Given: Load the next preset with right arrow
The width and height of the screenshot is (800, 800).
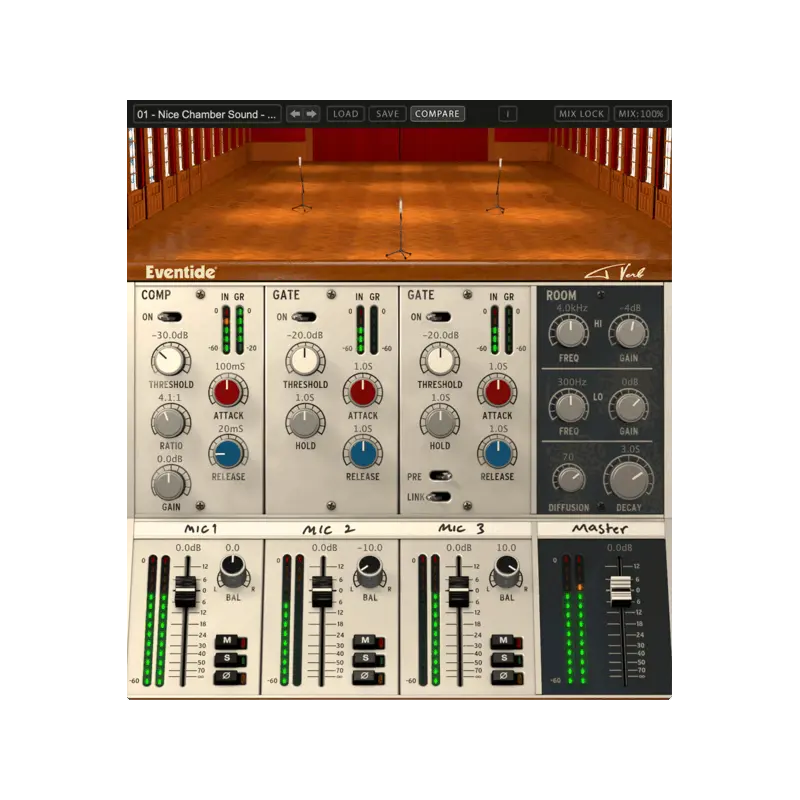Looking at the screenshot, I should pos(311,114).
